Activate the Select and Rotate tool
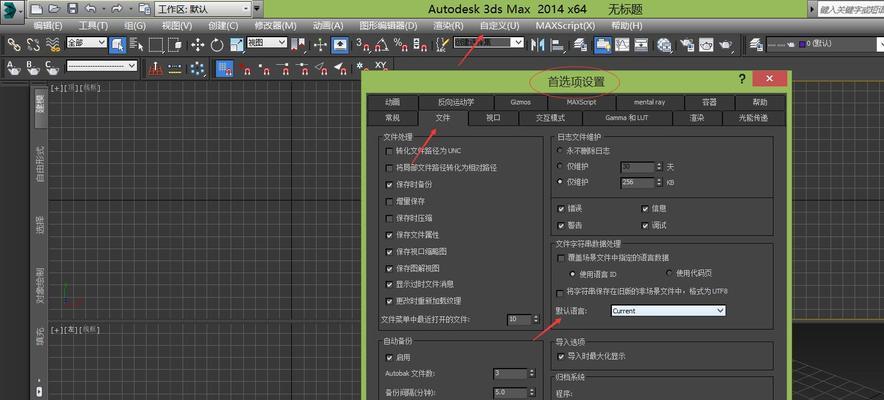 pyautogui.click(x=217, y=45)
